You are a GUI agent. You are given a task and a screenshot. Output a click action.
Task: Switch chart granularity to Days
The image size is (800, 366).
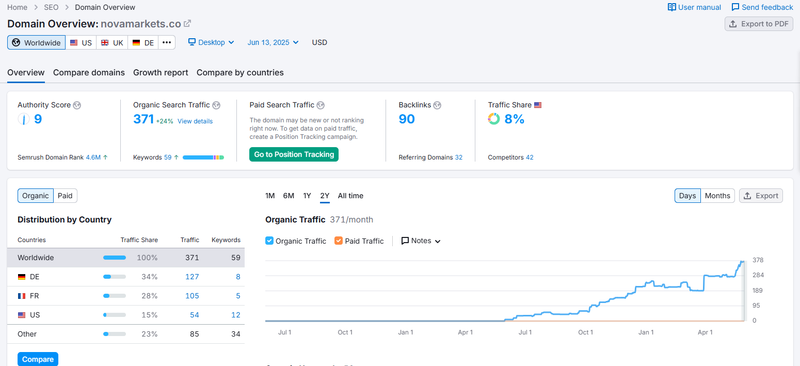tap(687, 196)
